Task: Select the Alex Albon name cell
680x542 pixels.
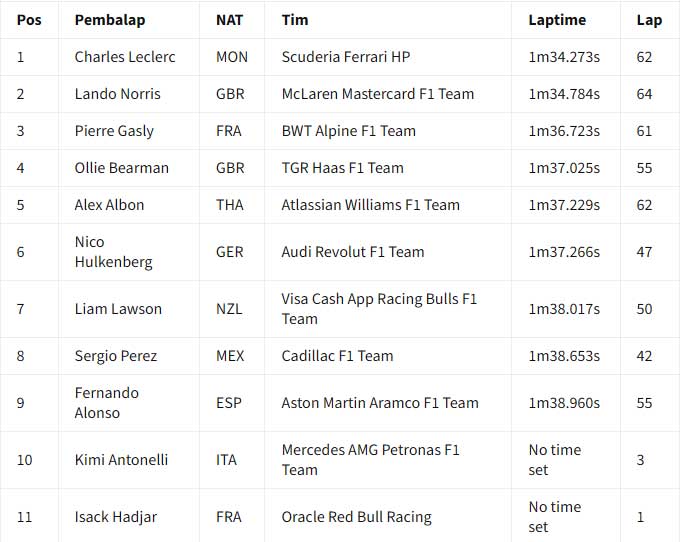Action: [109, 205]
